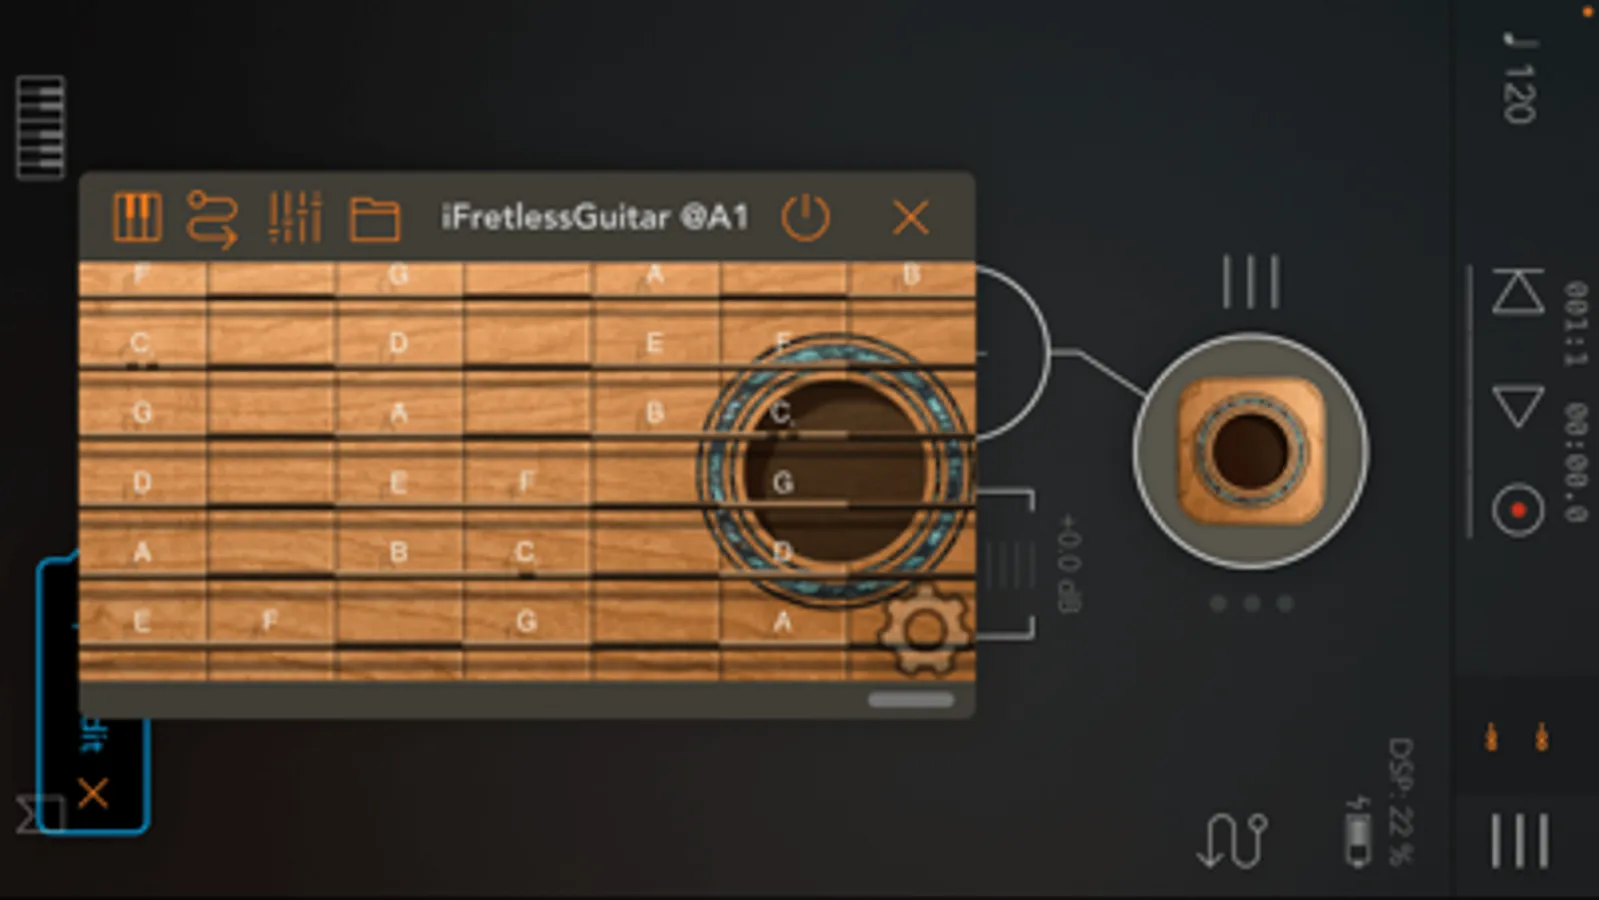Play the C note on the second string

pos(140,343)
